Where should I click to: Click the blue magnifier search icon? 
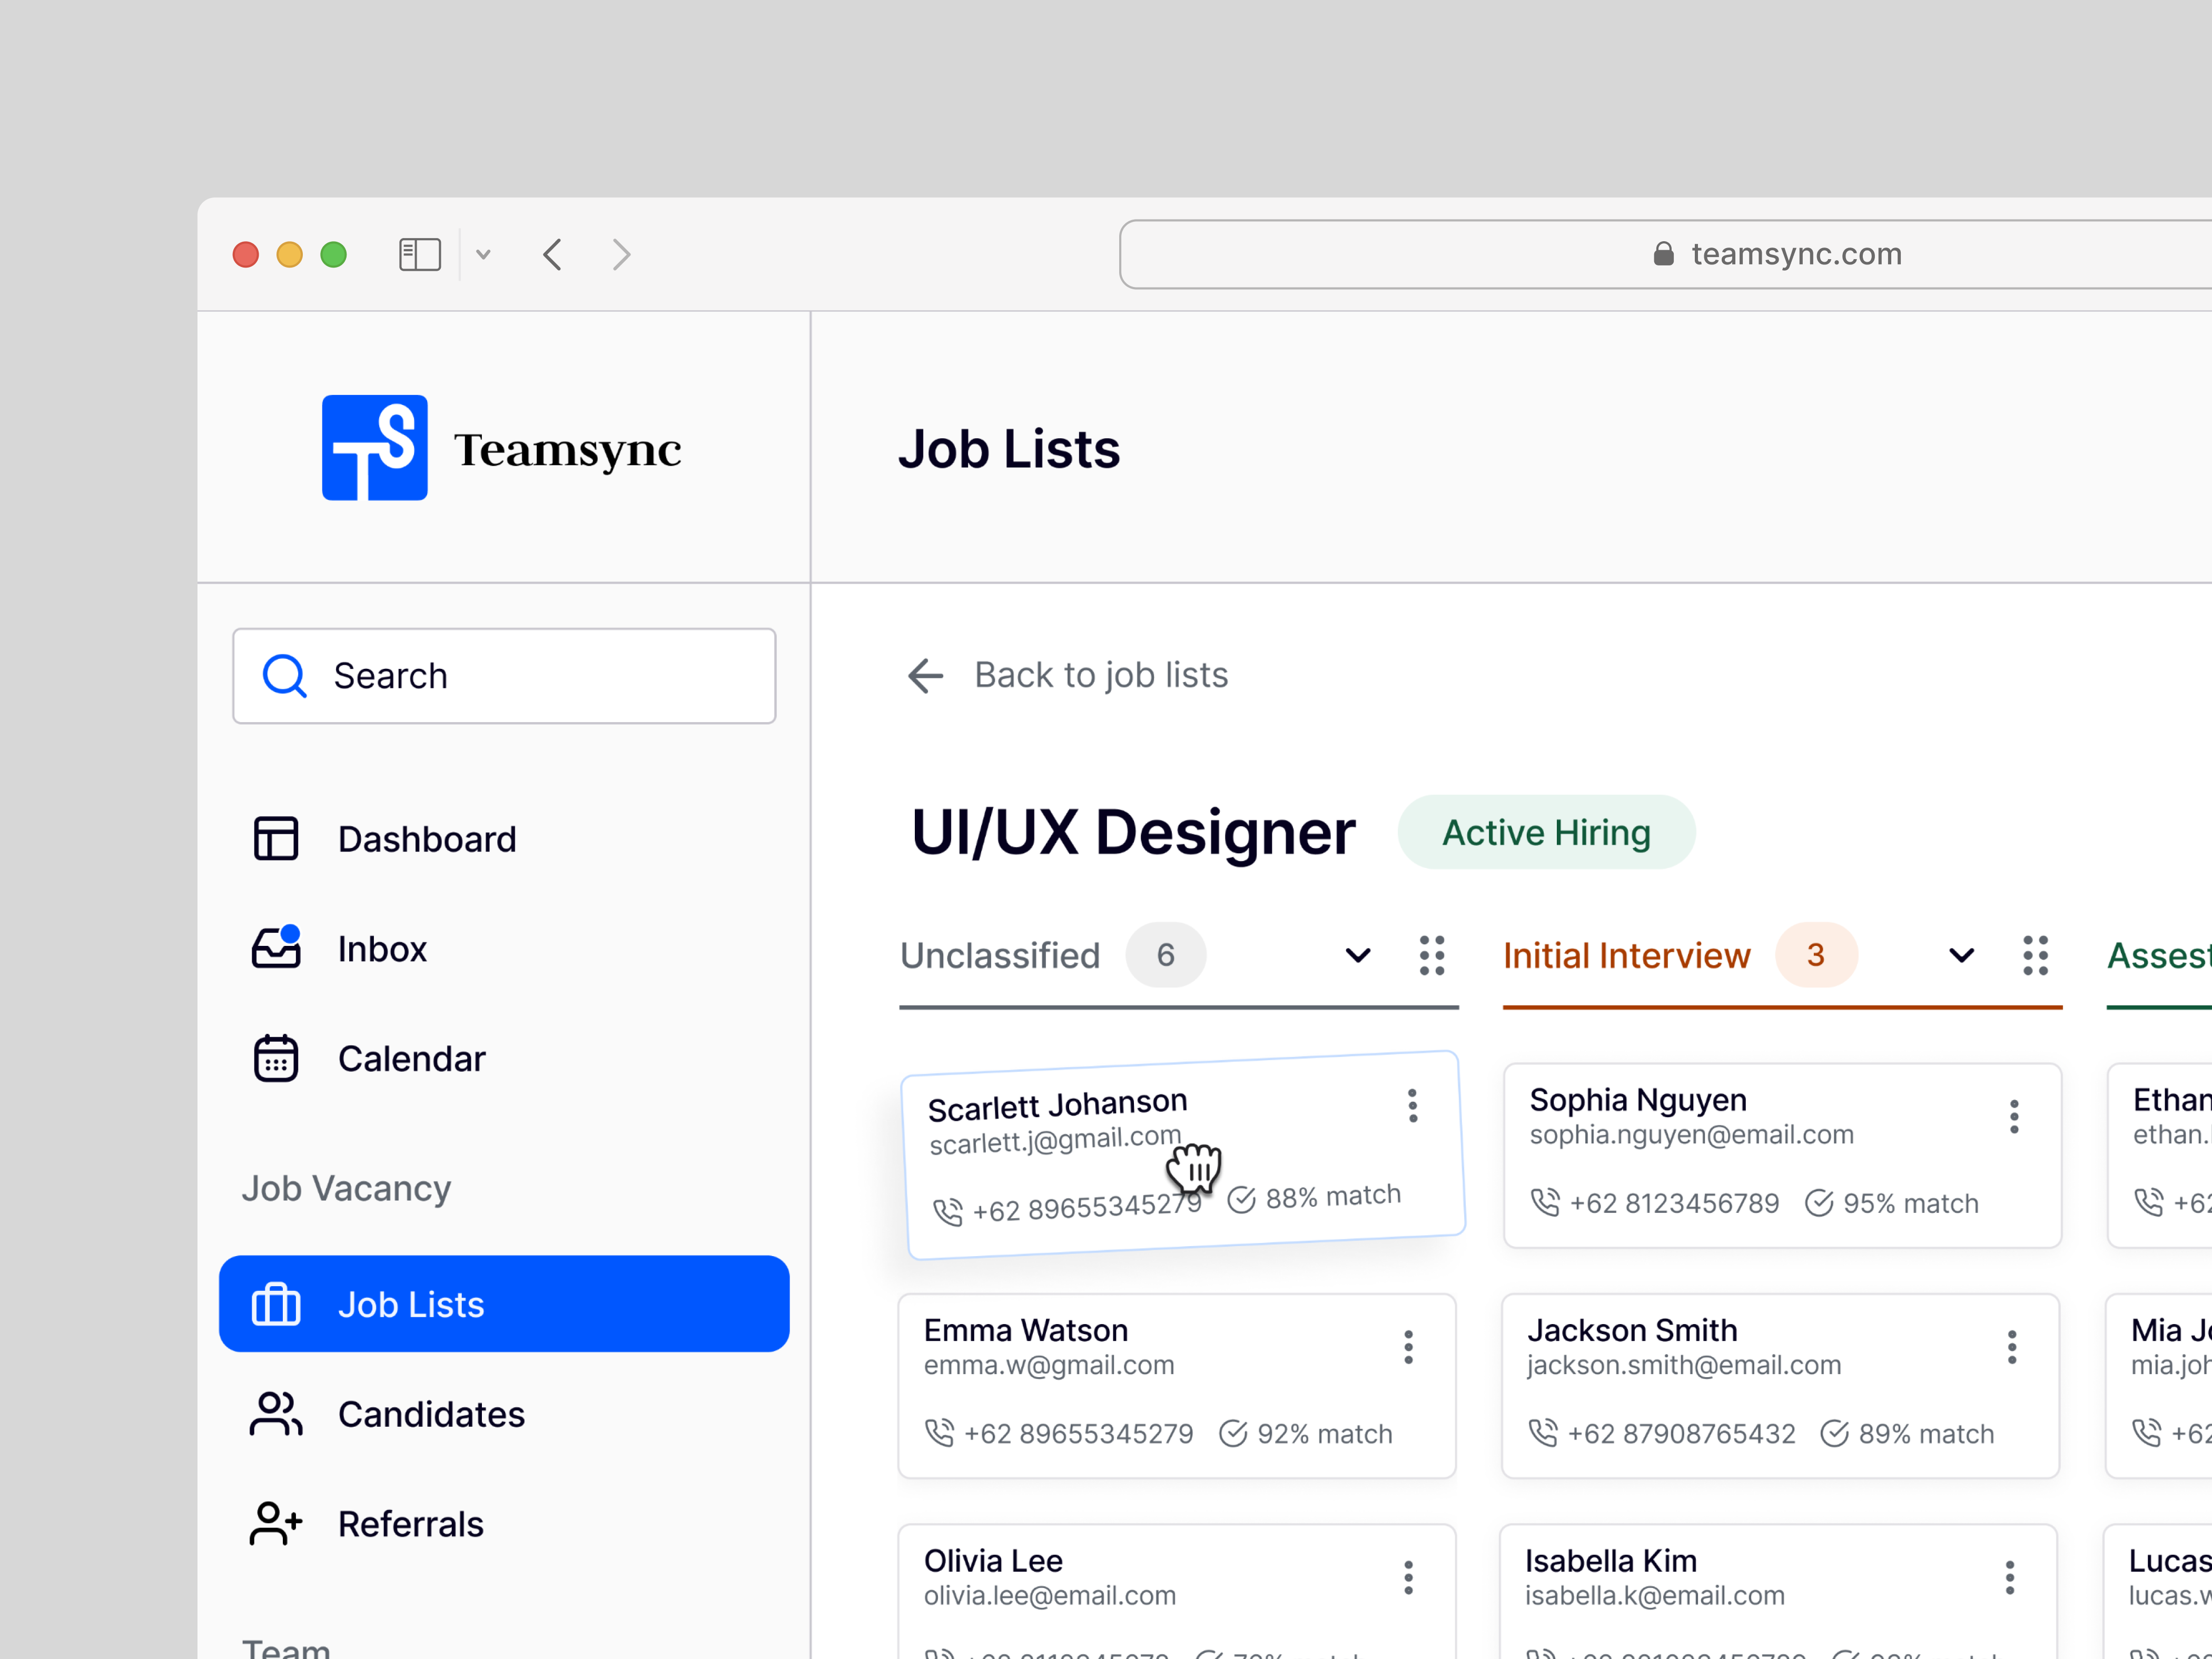(x=284, y=676)
